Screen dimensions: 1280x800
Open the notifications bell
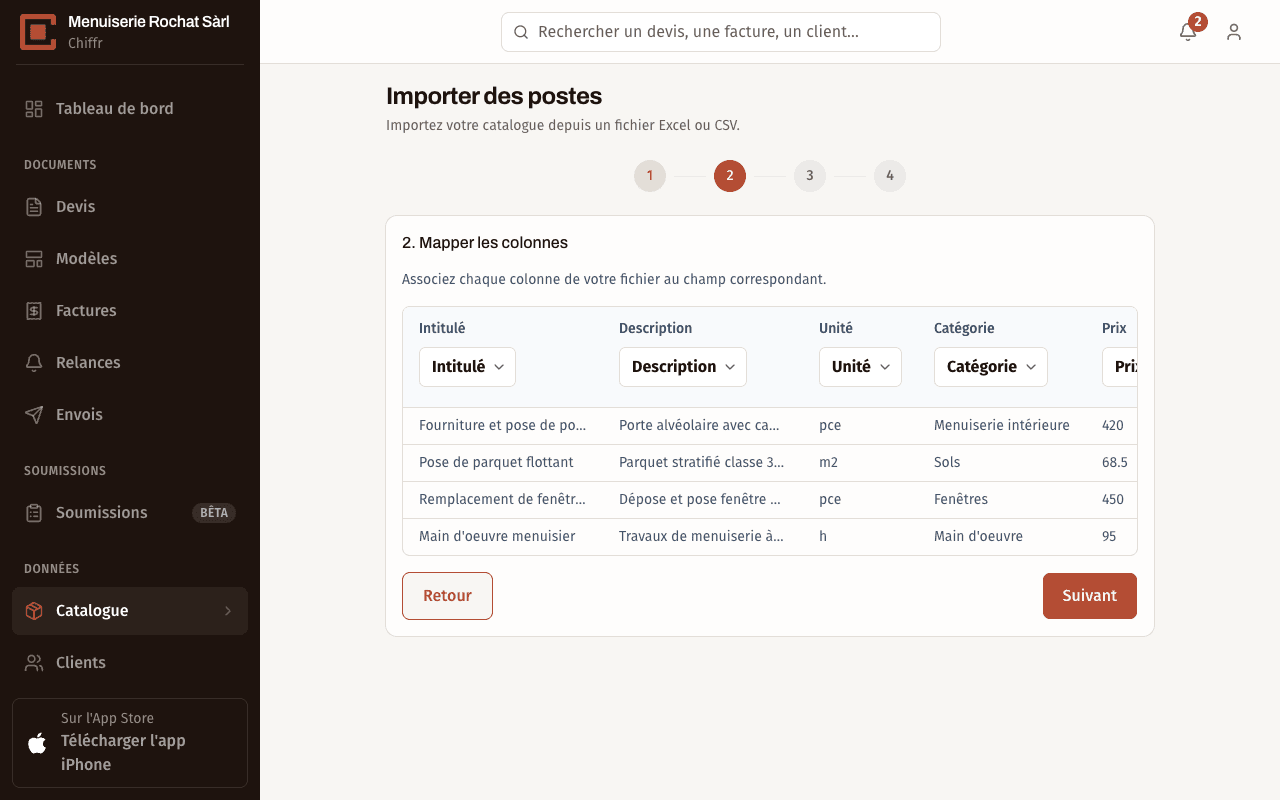pyautogui.click(x=1188, y=32)
